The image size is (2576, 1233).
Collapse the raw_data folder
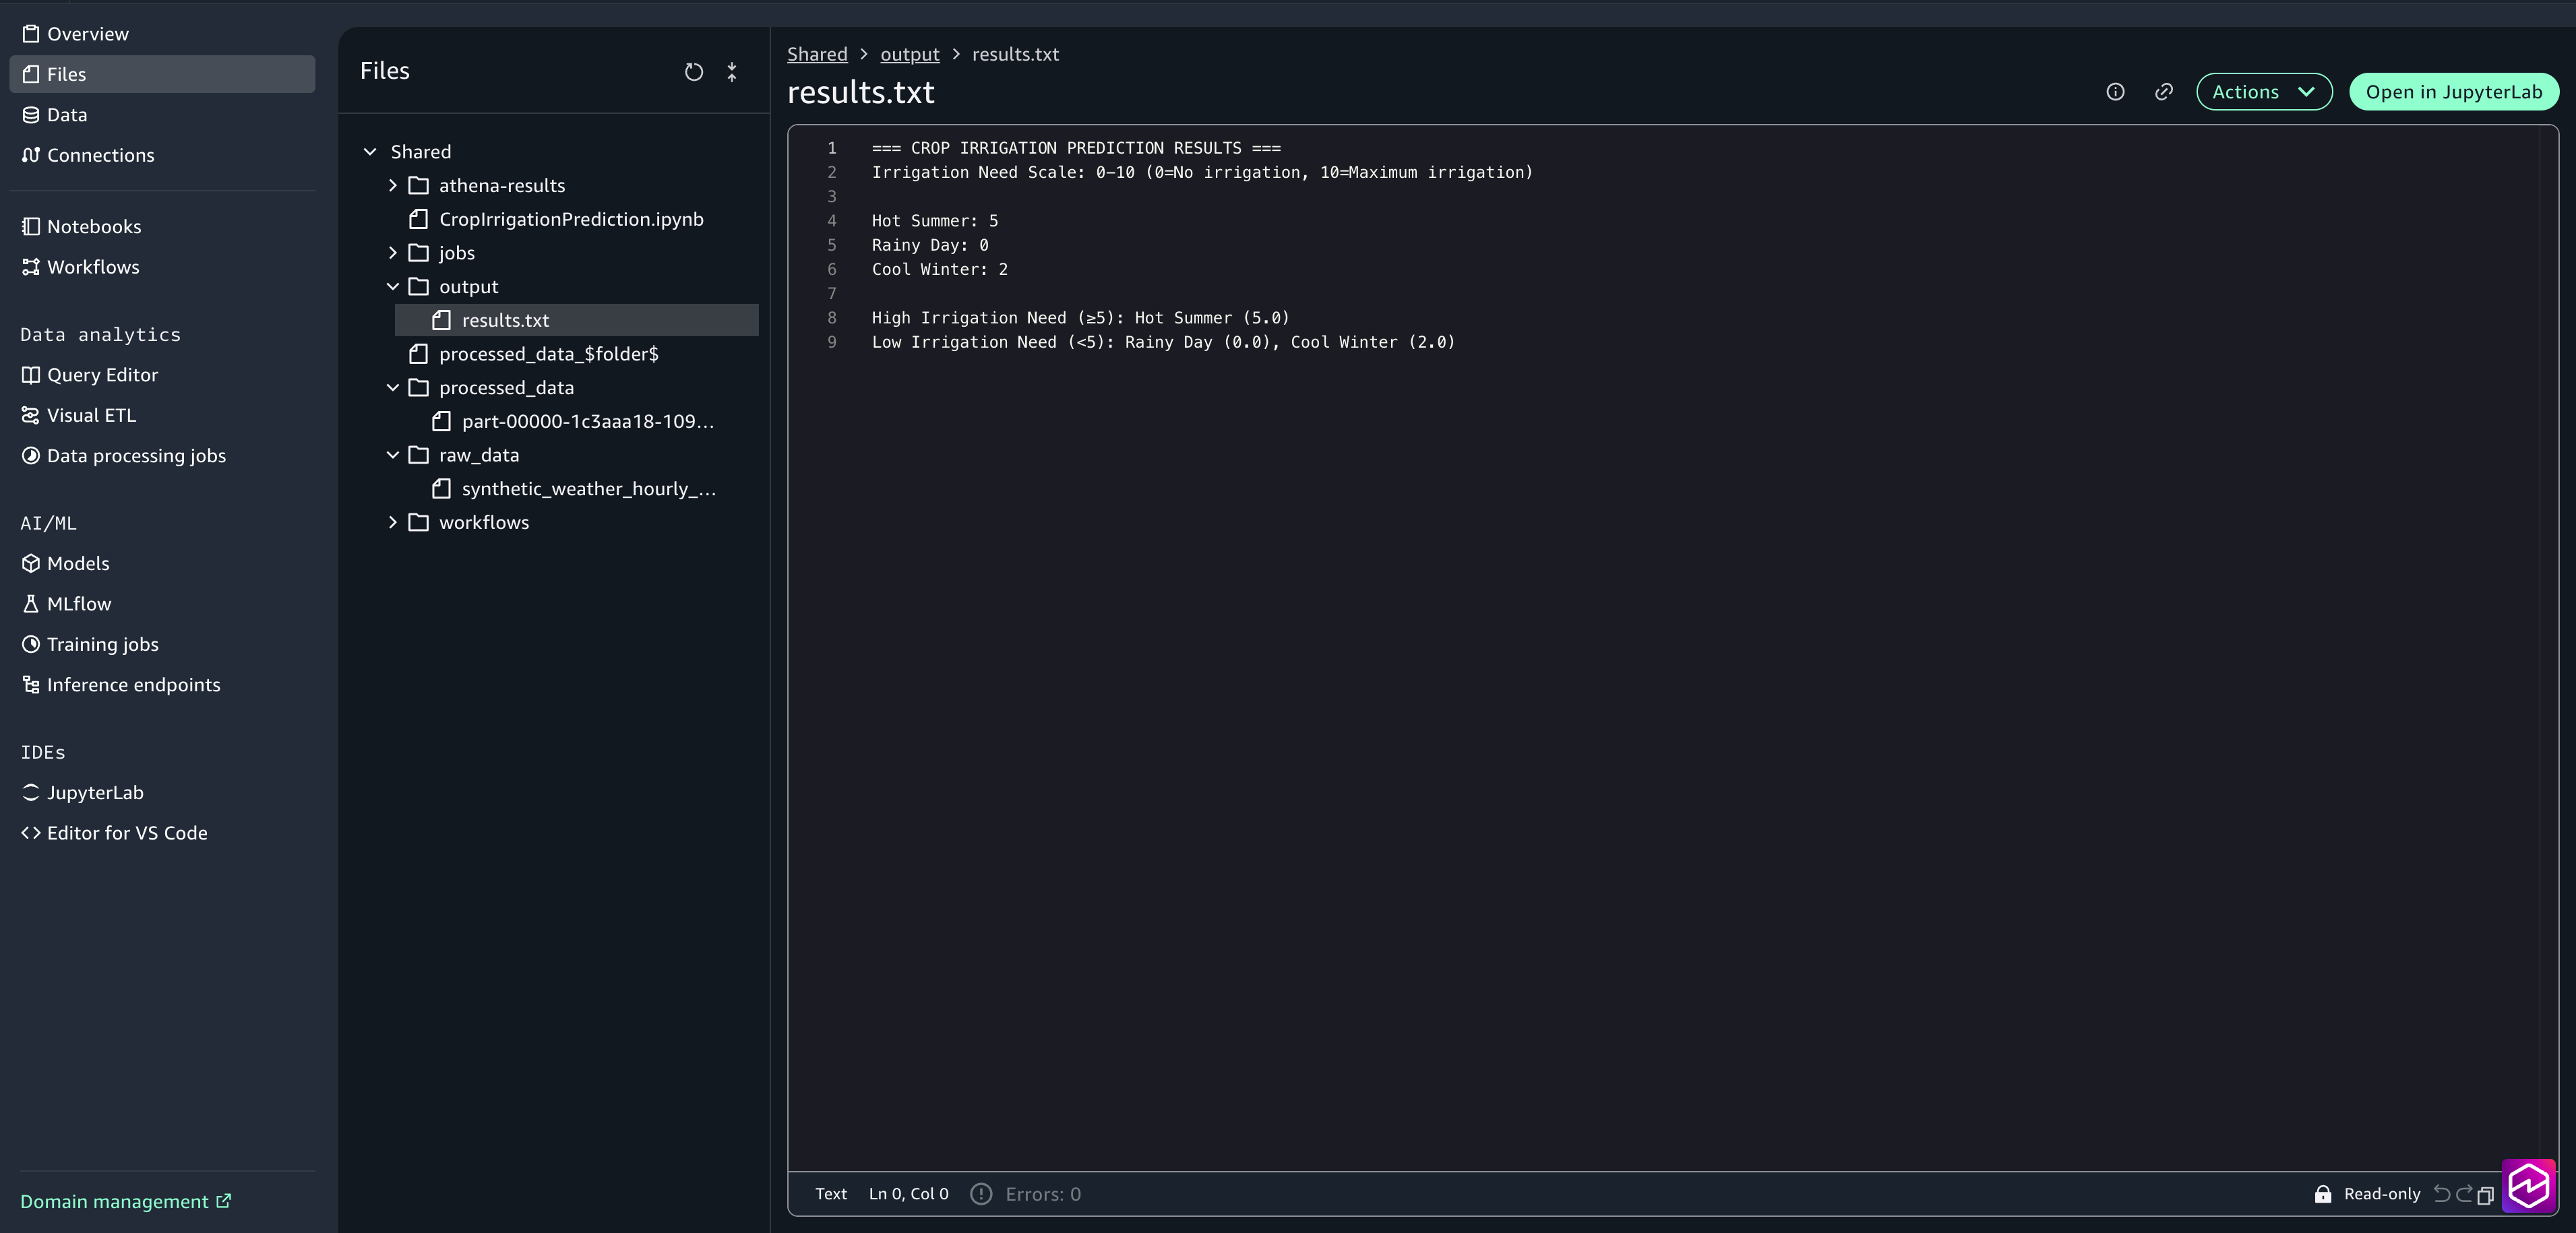click(393, 455)
